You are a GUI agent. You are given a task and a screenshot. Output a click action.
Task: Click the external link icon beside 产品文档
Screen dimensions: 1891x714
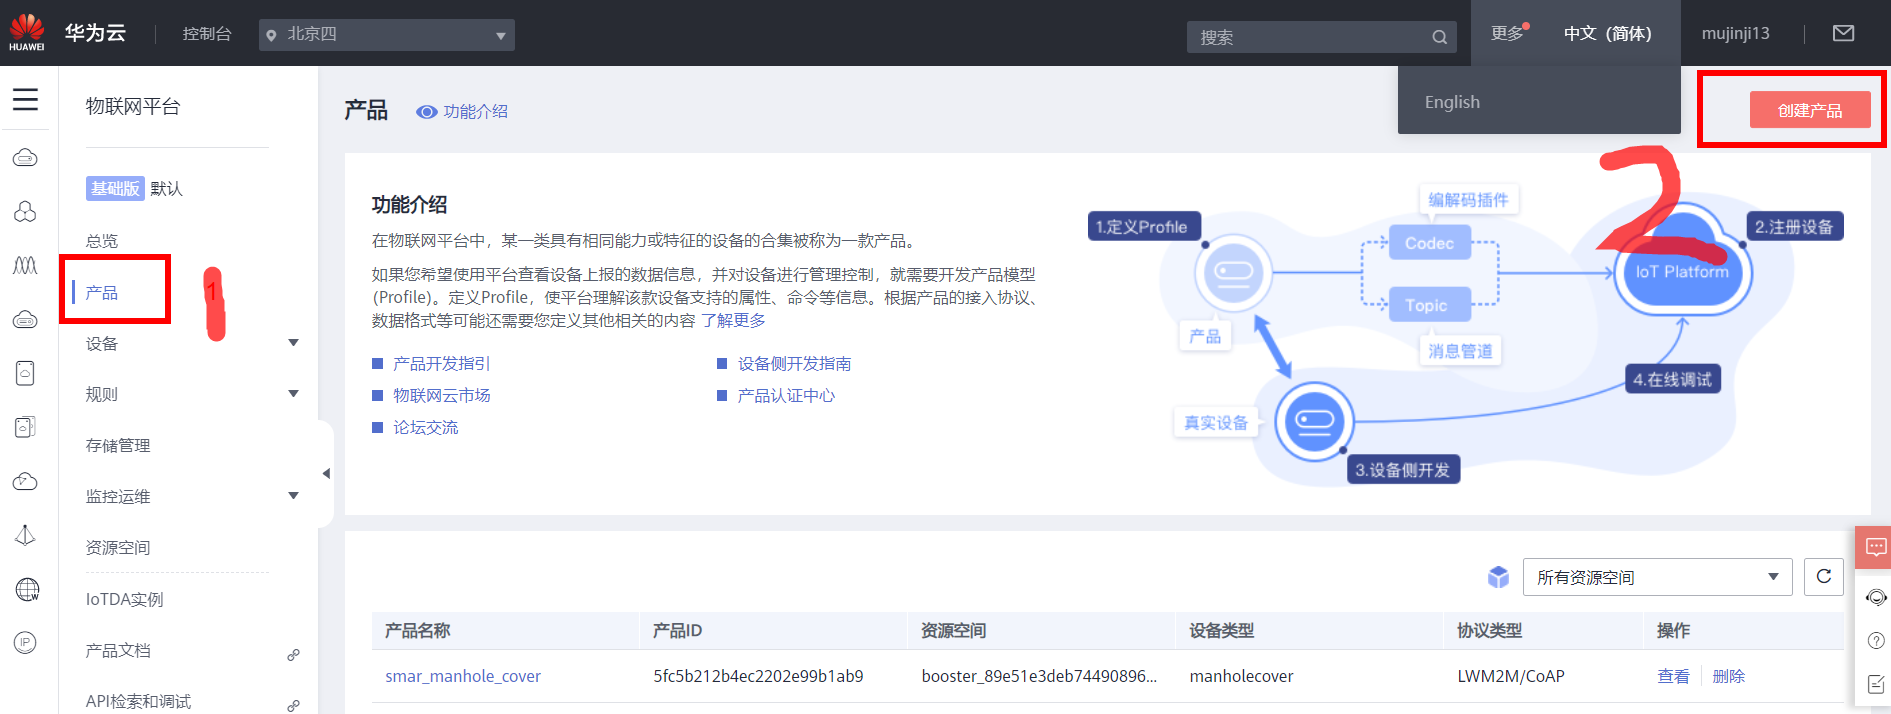[293, 655]
